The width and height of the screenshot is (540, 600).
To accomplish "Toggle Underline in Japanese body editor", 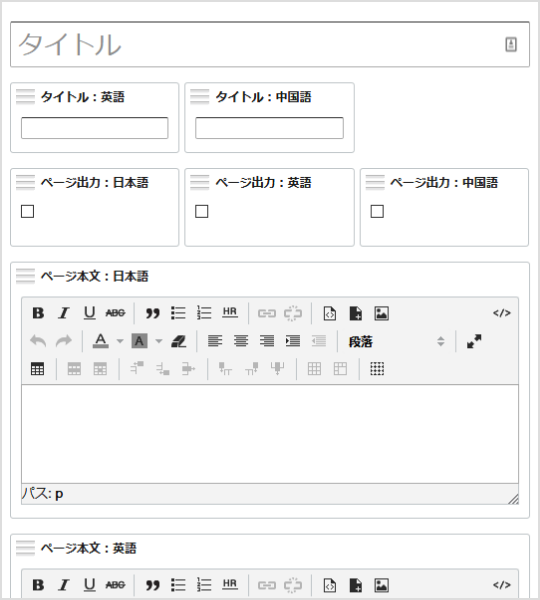I will (x=90, y=313).
